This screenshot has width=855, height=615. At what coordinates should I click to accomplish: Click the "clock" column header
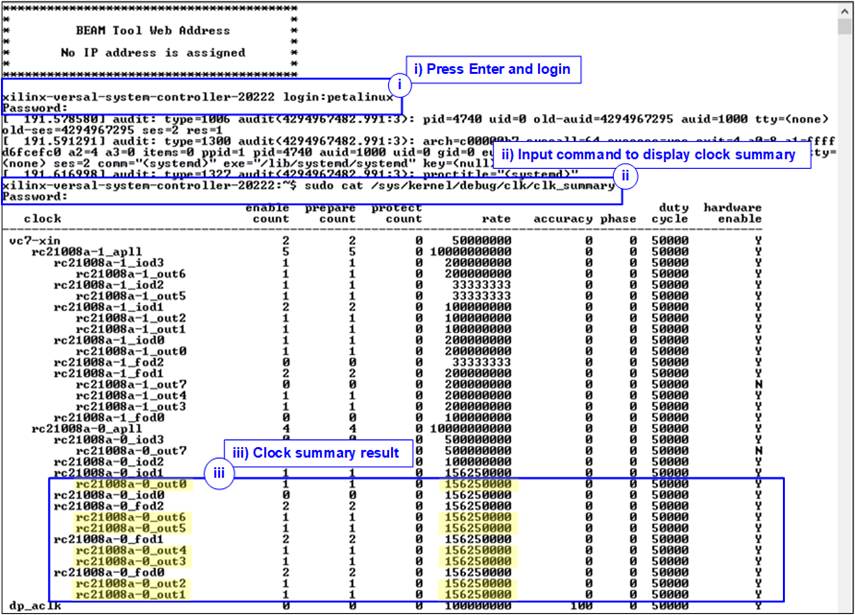[x=43, y=219]
